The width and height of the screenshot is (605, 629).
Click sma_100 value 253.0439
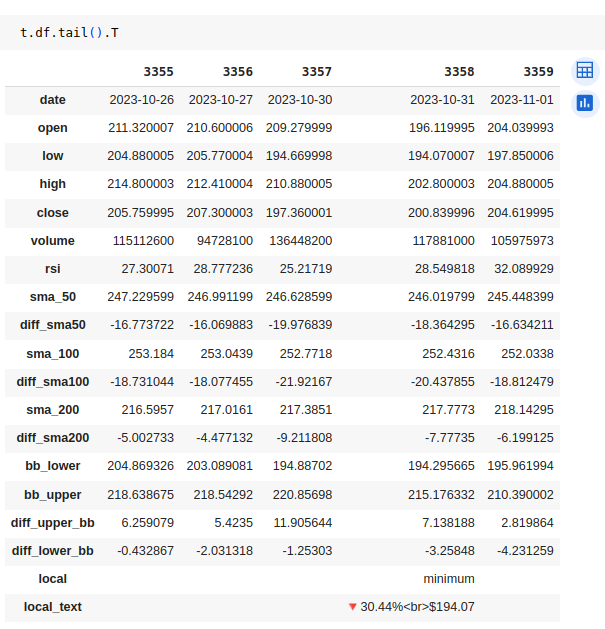[227, 354]
